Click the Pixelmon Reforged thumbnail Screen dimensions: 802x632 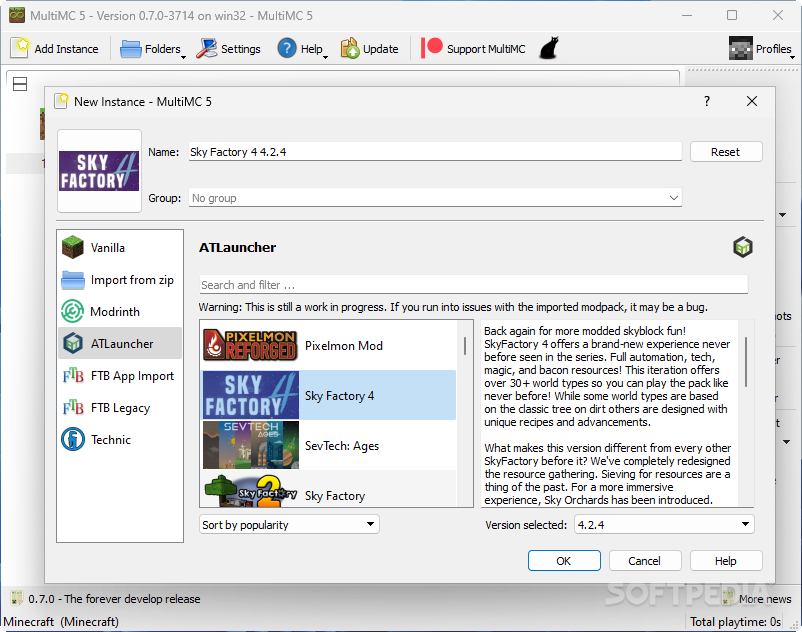(x=251, y=345)
